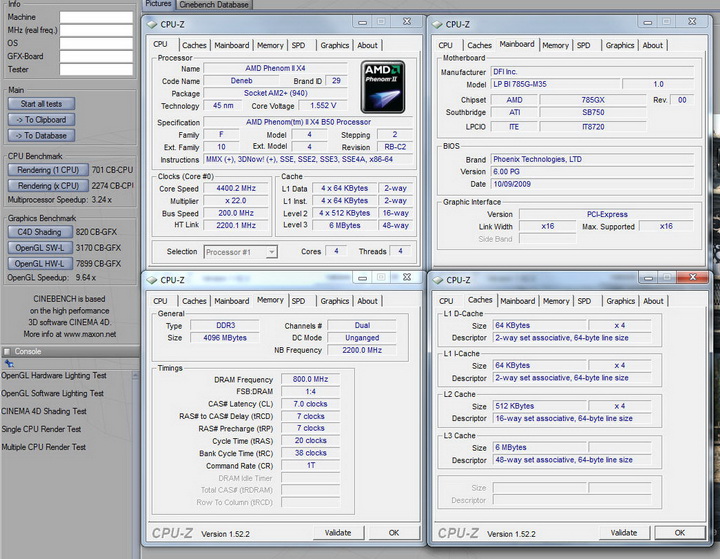Click the CPU-Z icon in the top-left window title
720x559 pixels.
(152, 24)
